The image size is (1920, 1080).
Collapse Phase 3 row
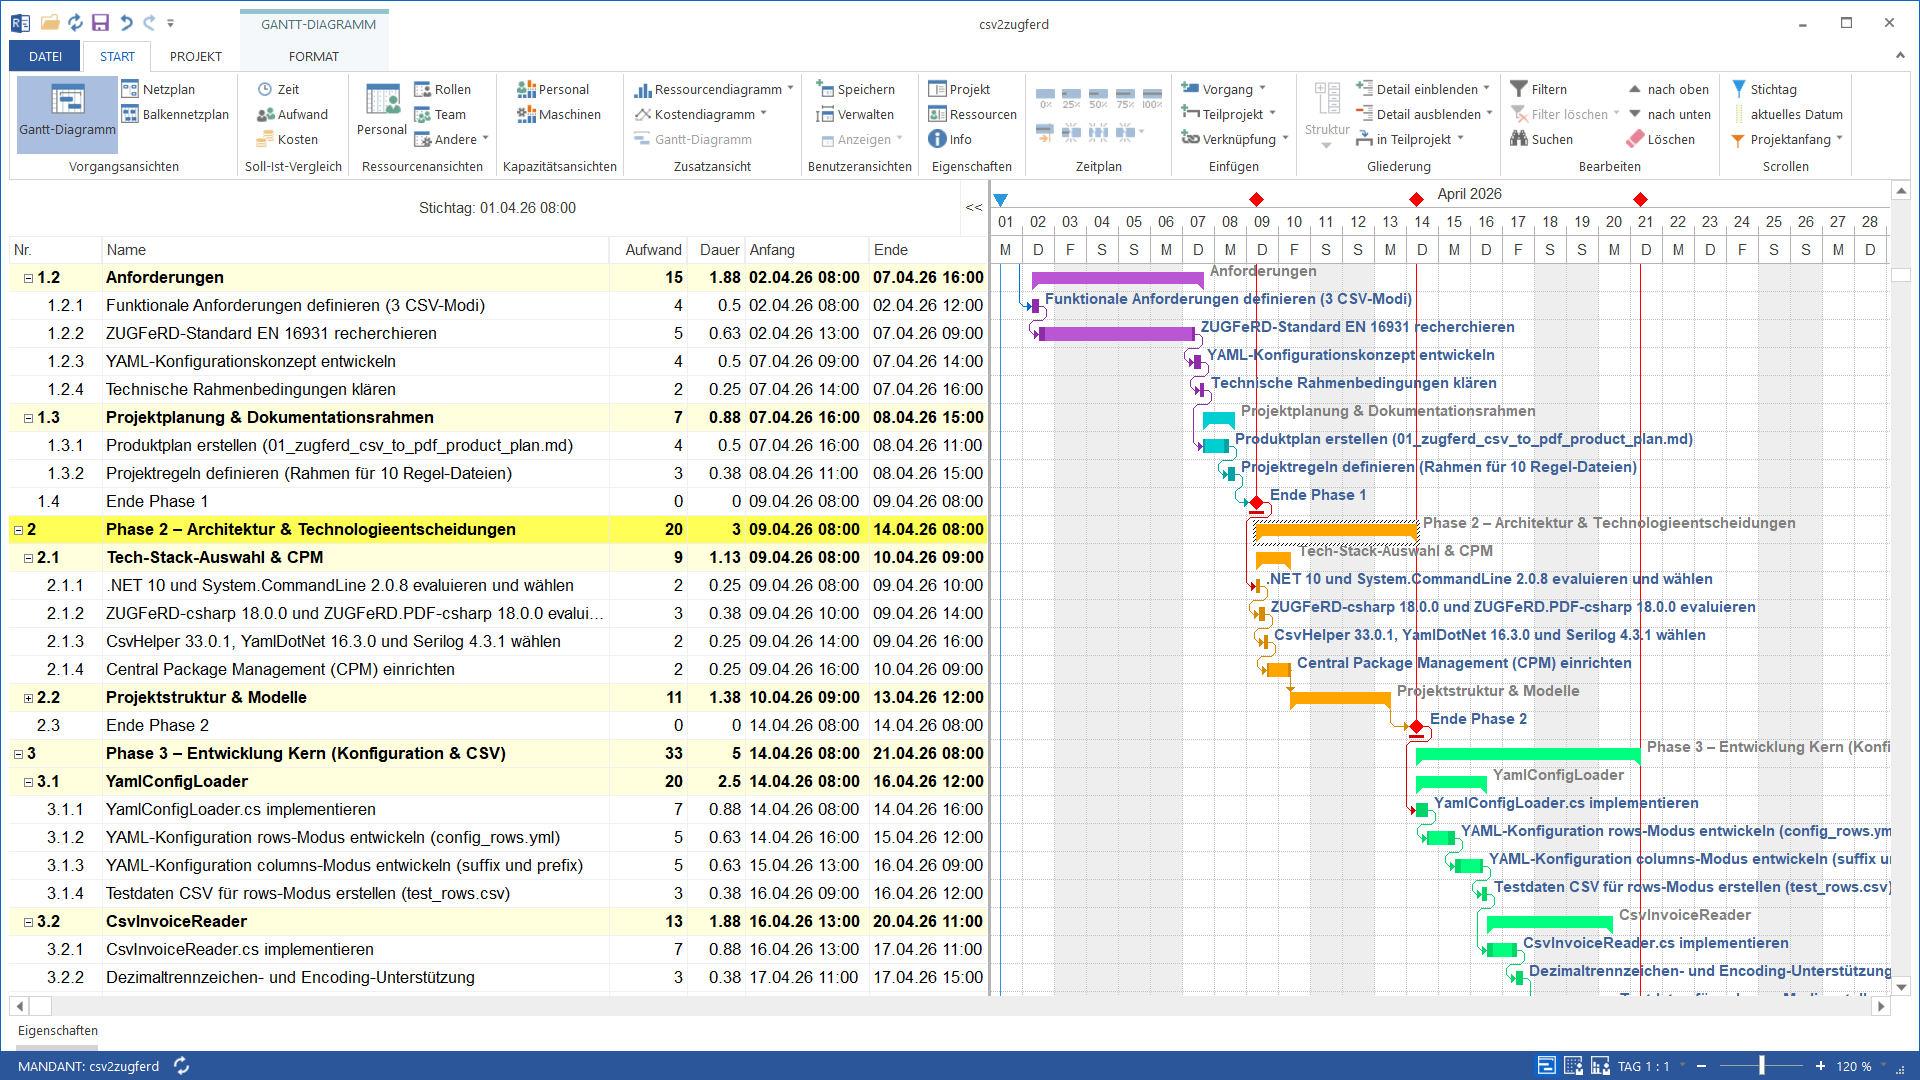[18, 754]
